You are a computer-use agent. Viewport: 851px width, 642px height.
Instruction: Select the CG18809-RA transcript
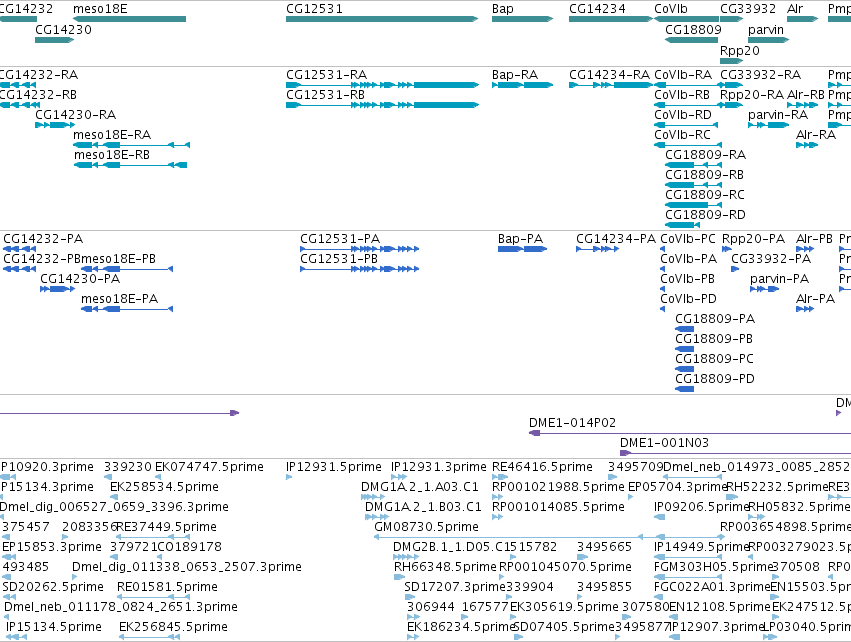(x=693, y=165)
